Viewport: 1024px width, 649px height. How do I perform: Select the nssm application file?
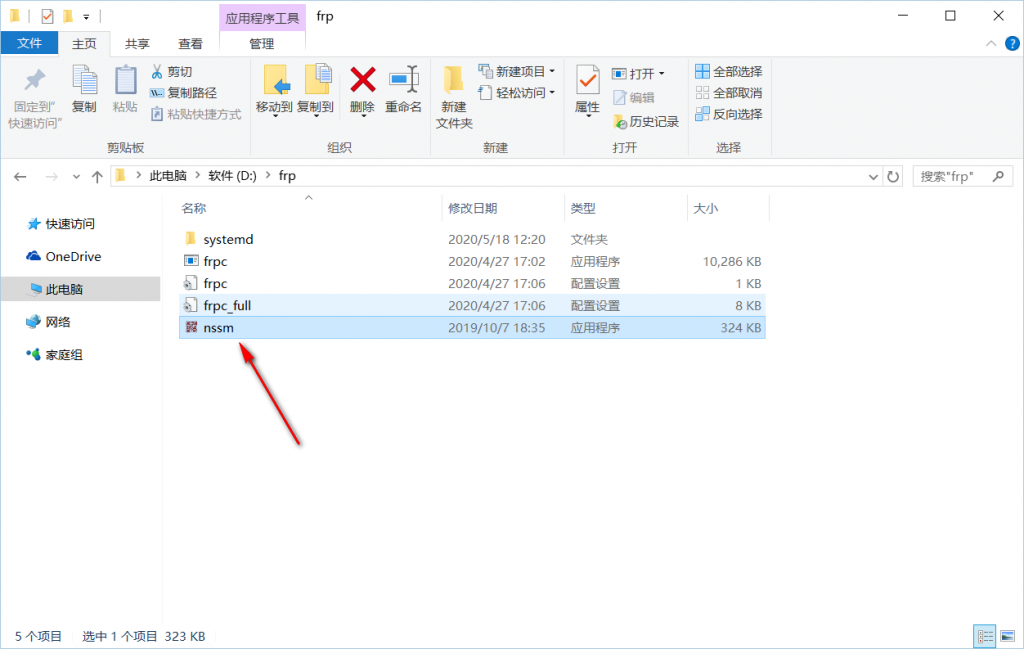(218, 327)
